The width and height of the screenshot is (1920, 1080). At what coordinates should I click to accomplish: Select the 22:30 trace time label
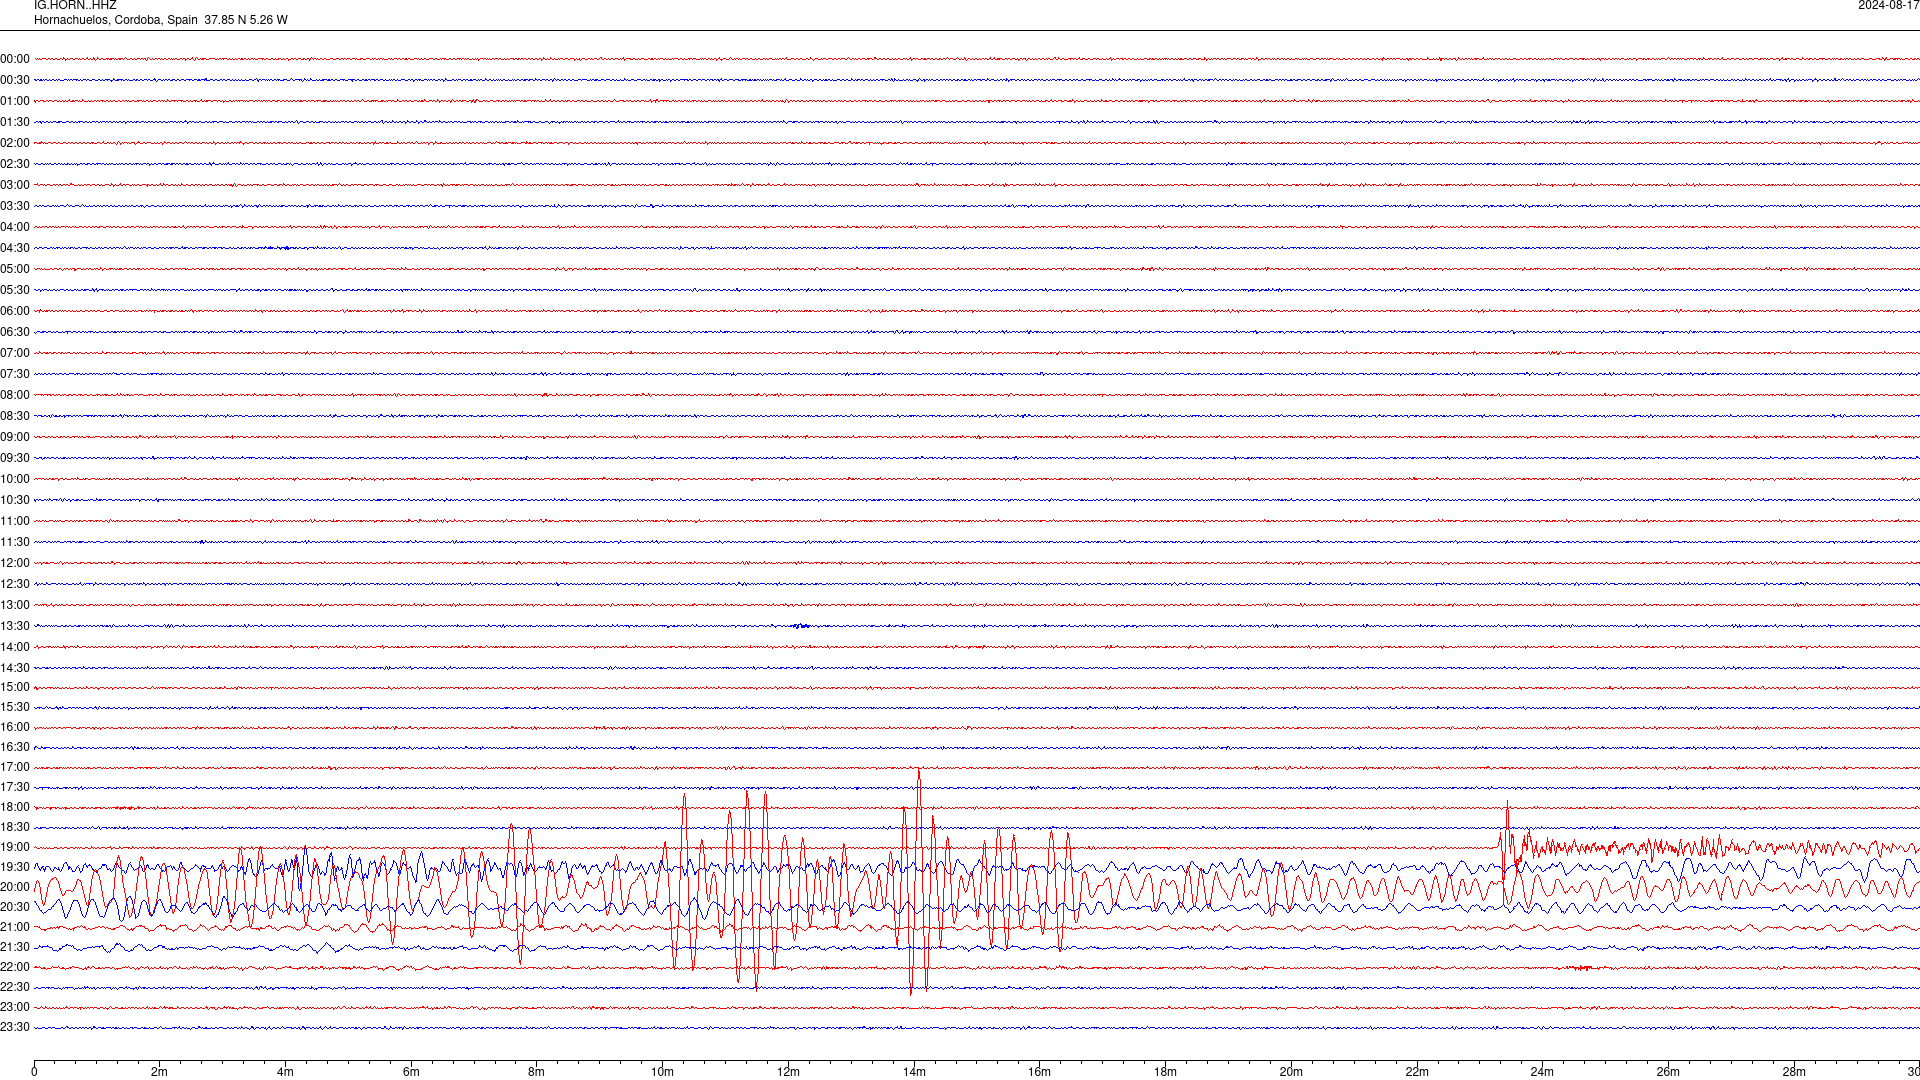pos(15,987)
